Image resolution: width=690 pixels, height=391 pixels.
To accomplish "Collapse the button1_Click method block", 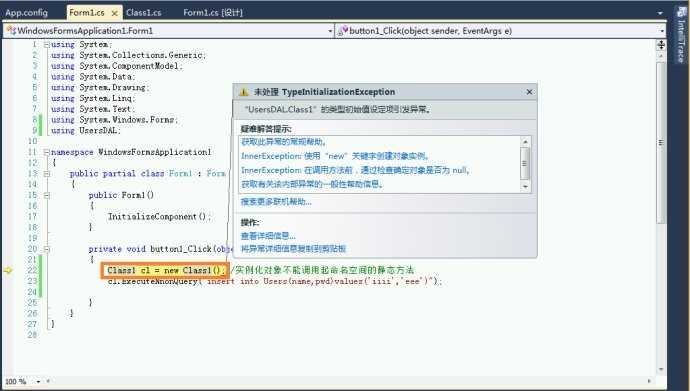I will click(46, 249).
